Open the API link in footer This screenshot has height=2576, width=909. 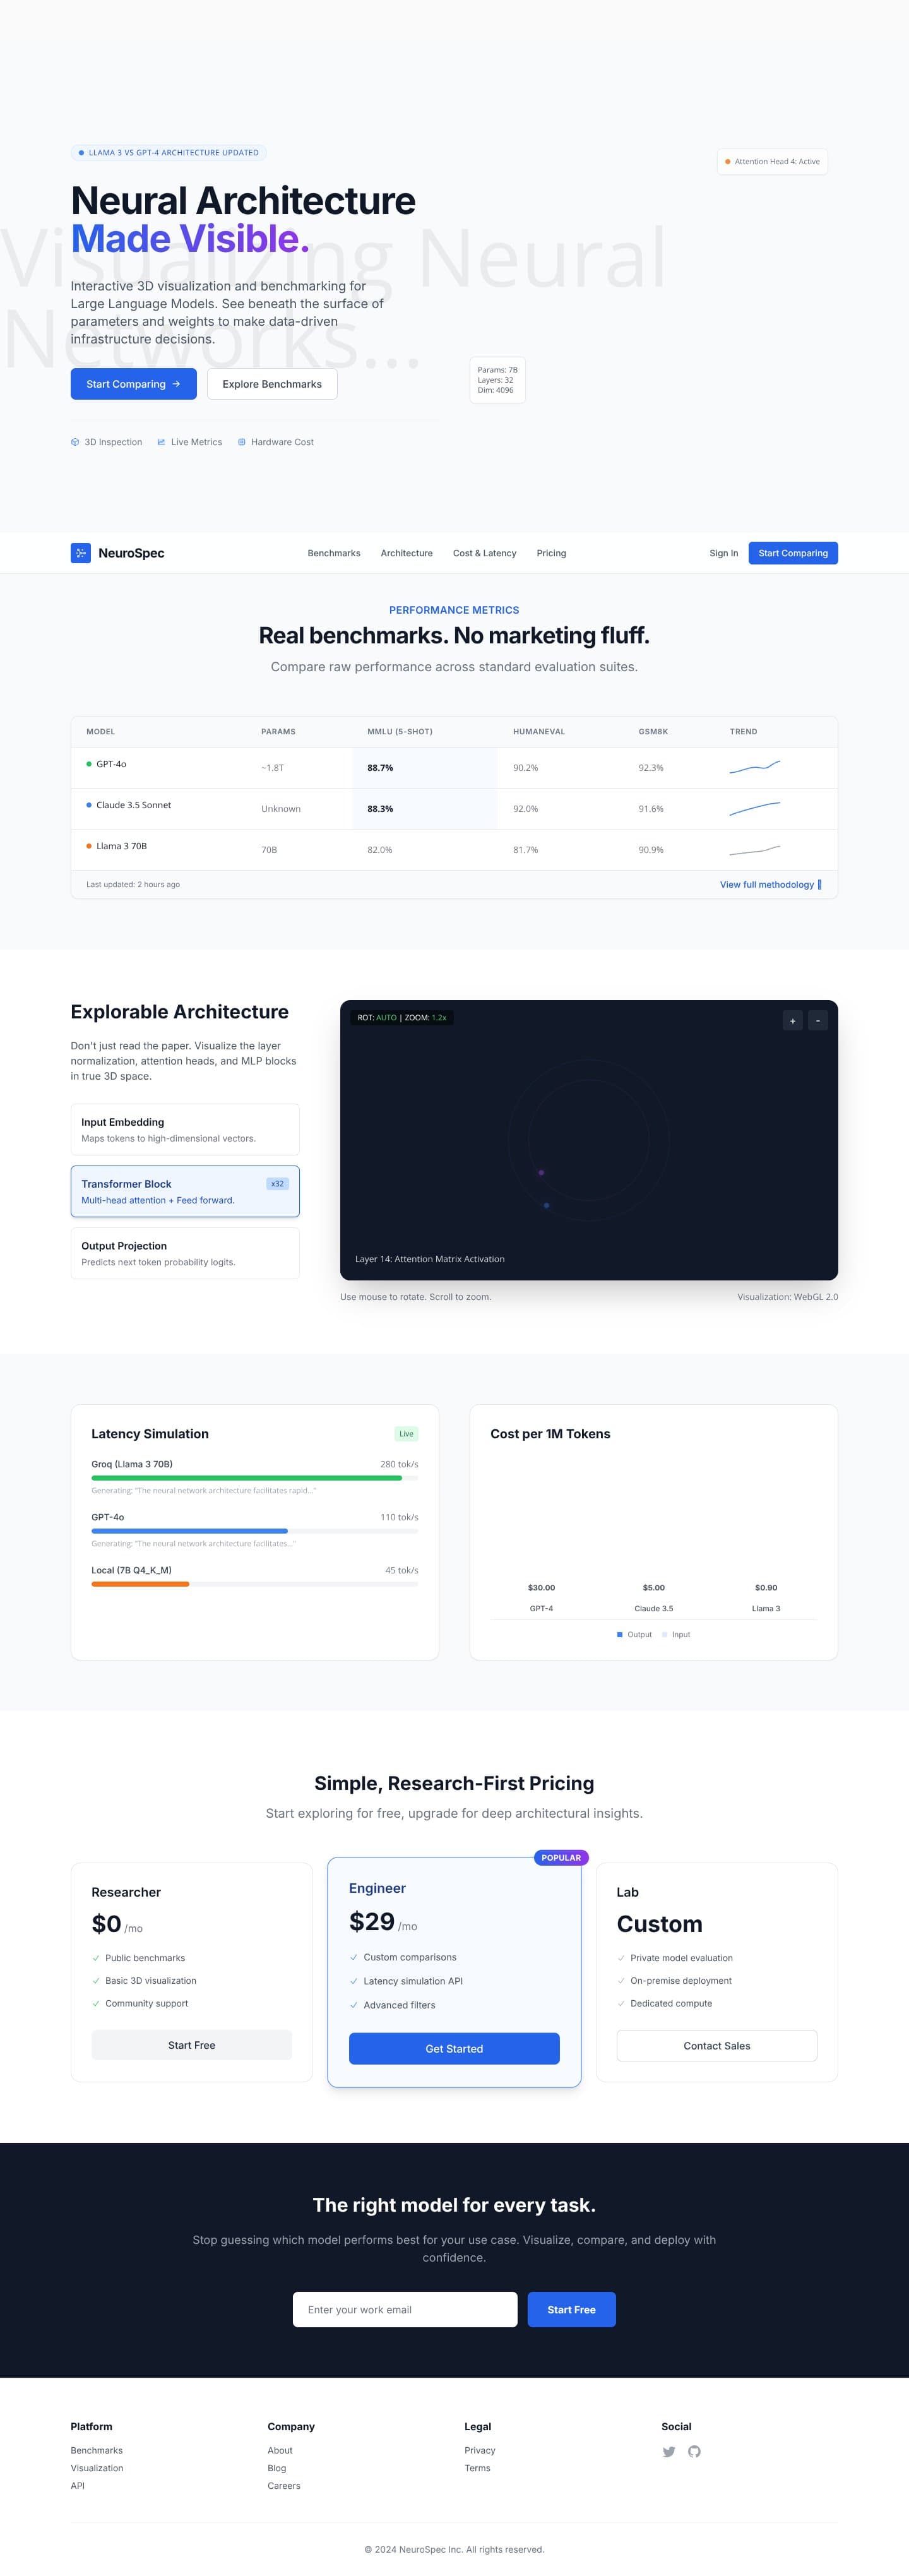(x=78, y=2485)
